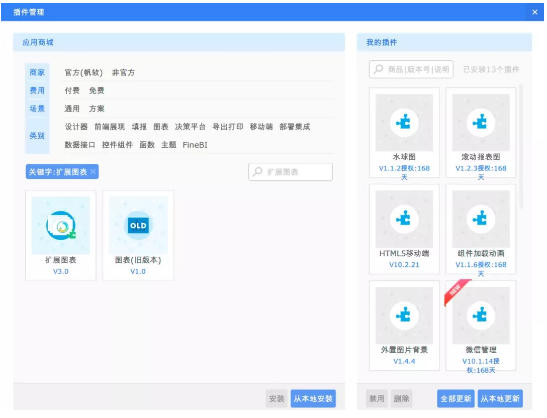This screenshot has height=418, width=547.
Task: Click the 禁用 button
Action: (377, 398)
